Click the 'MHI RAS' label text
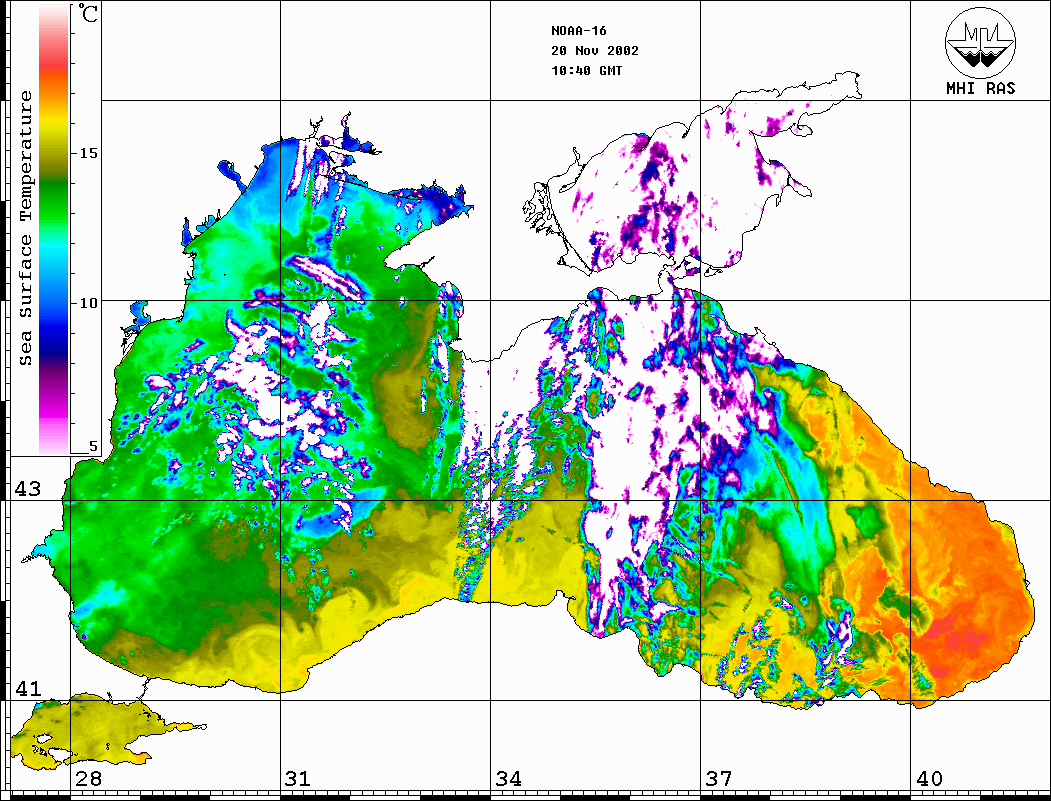Image resolution: width=1051 pixels, height=801 pixels. (981, 88)
